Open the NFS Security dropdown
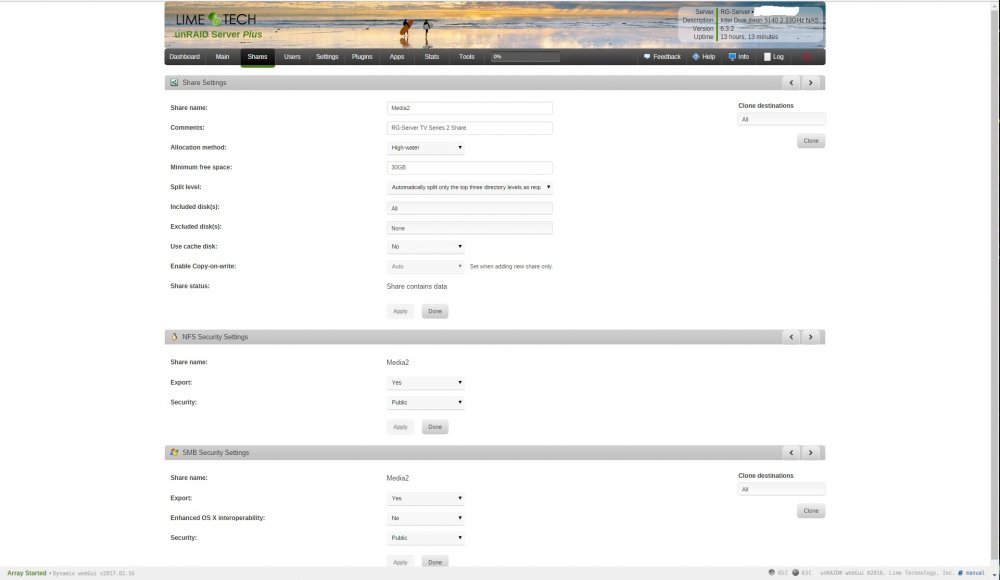The height and width of the screenshot is (580, 1000). pos(425,402)
